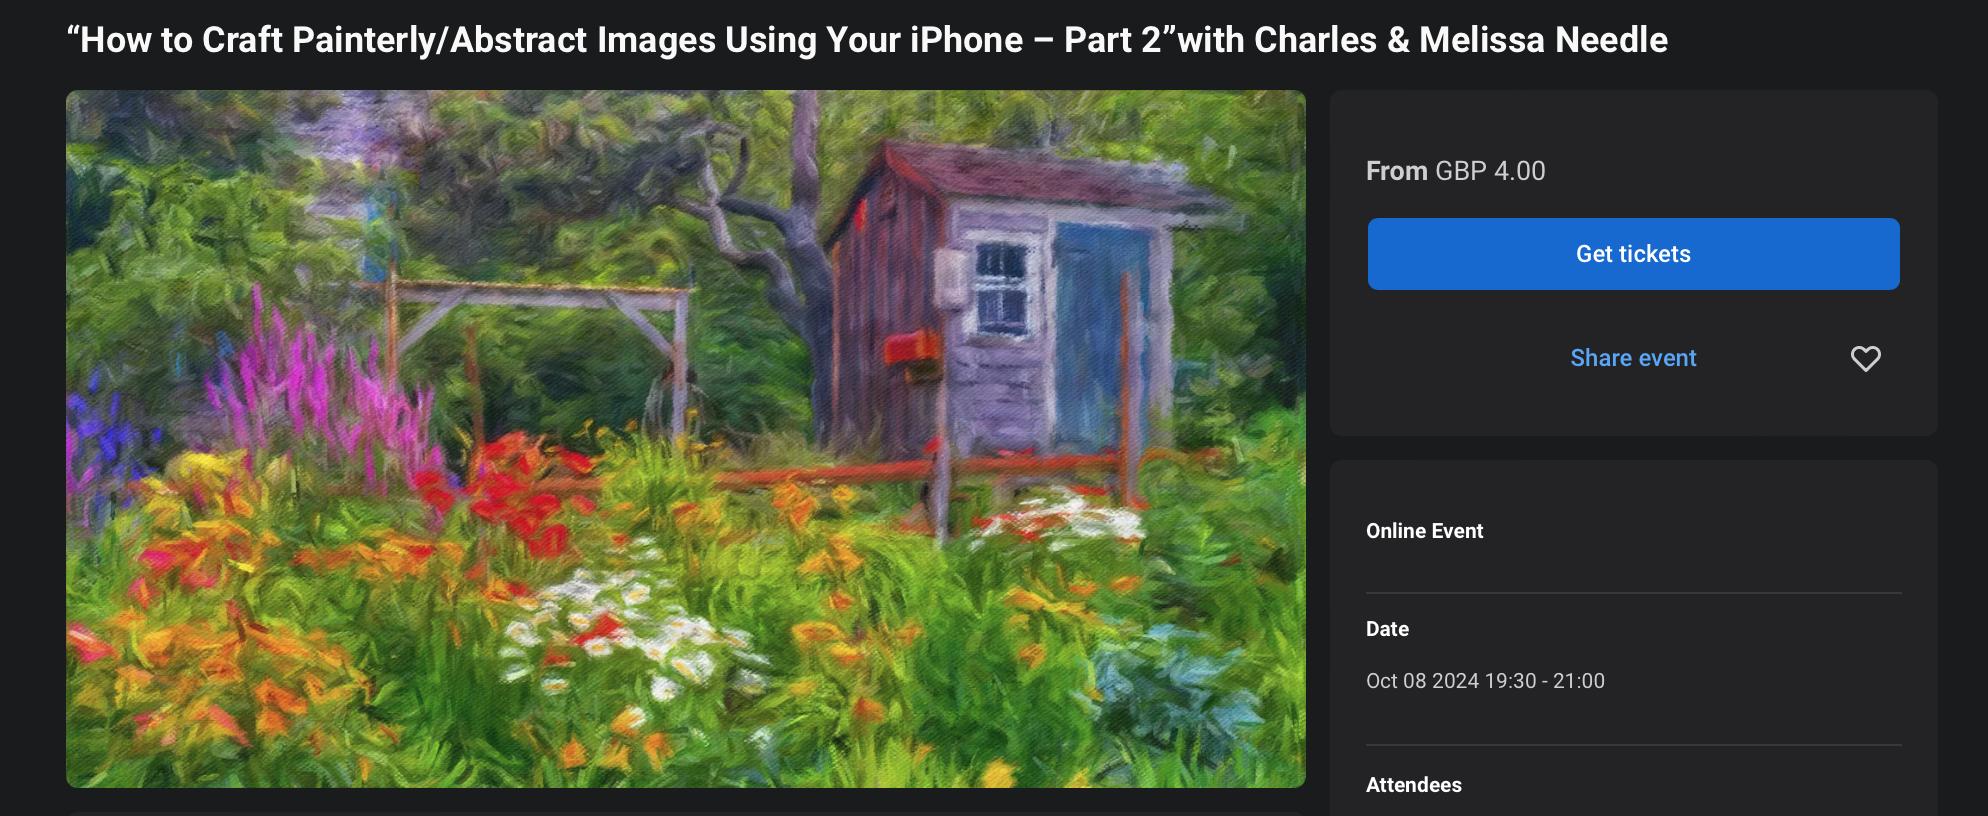This screenshot has height=816, width=1988.
Task: Click Charles & Melissa Needle in the title
Action: coord(1460,40)
